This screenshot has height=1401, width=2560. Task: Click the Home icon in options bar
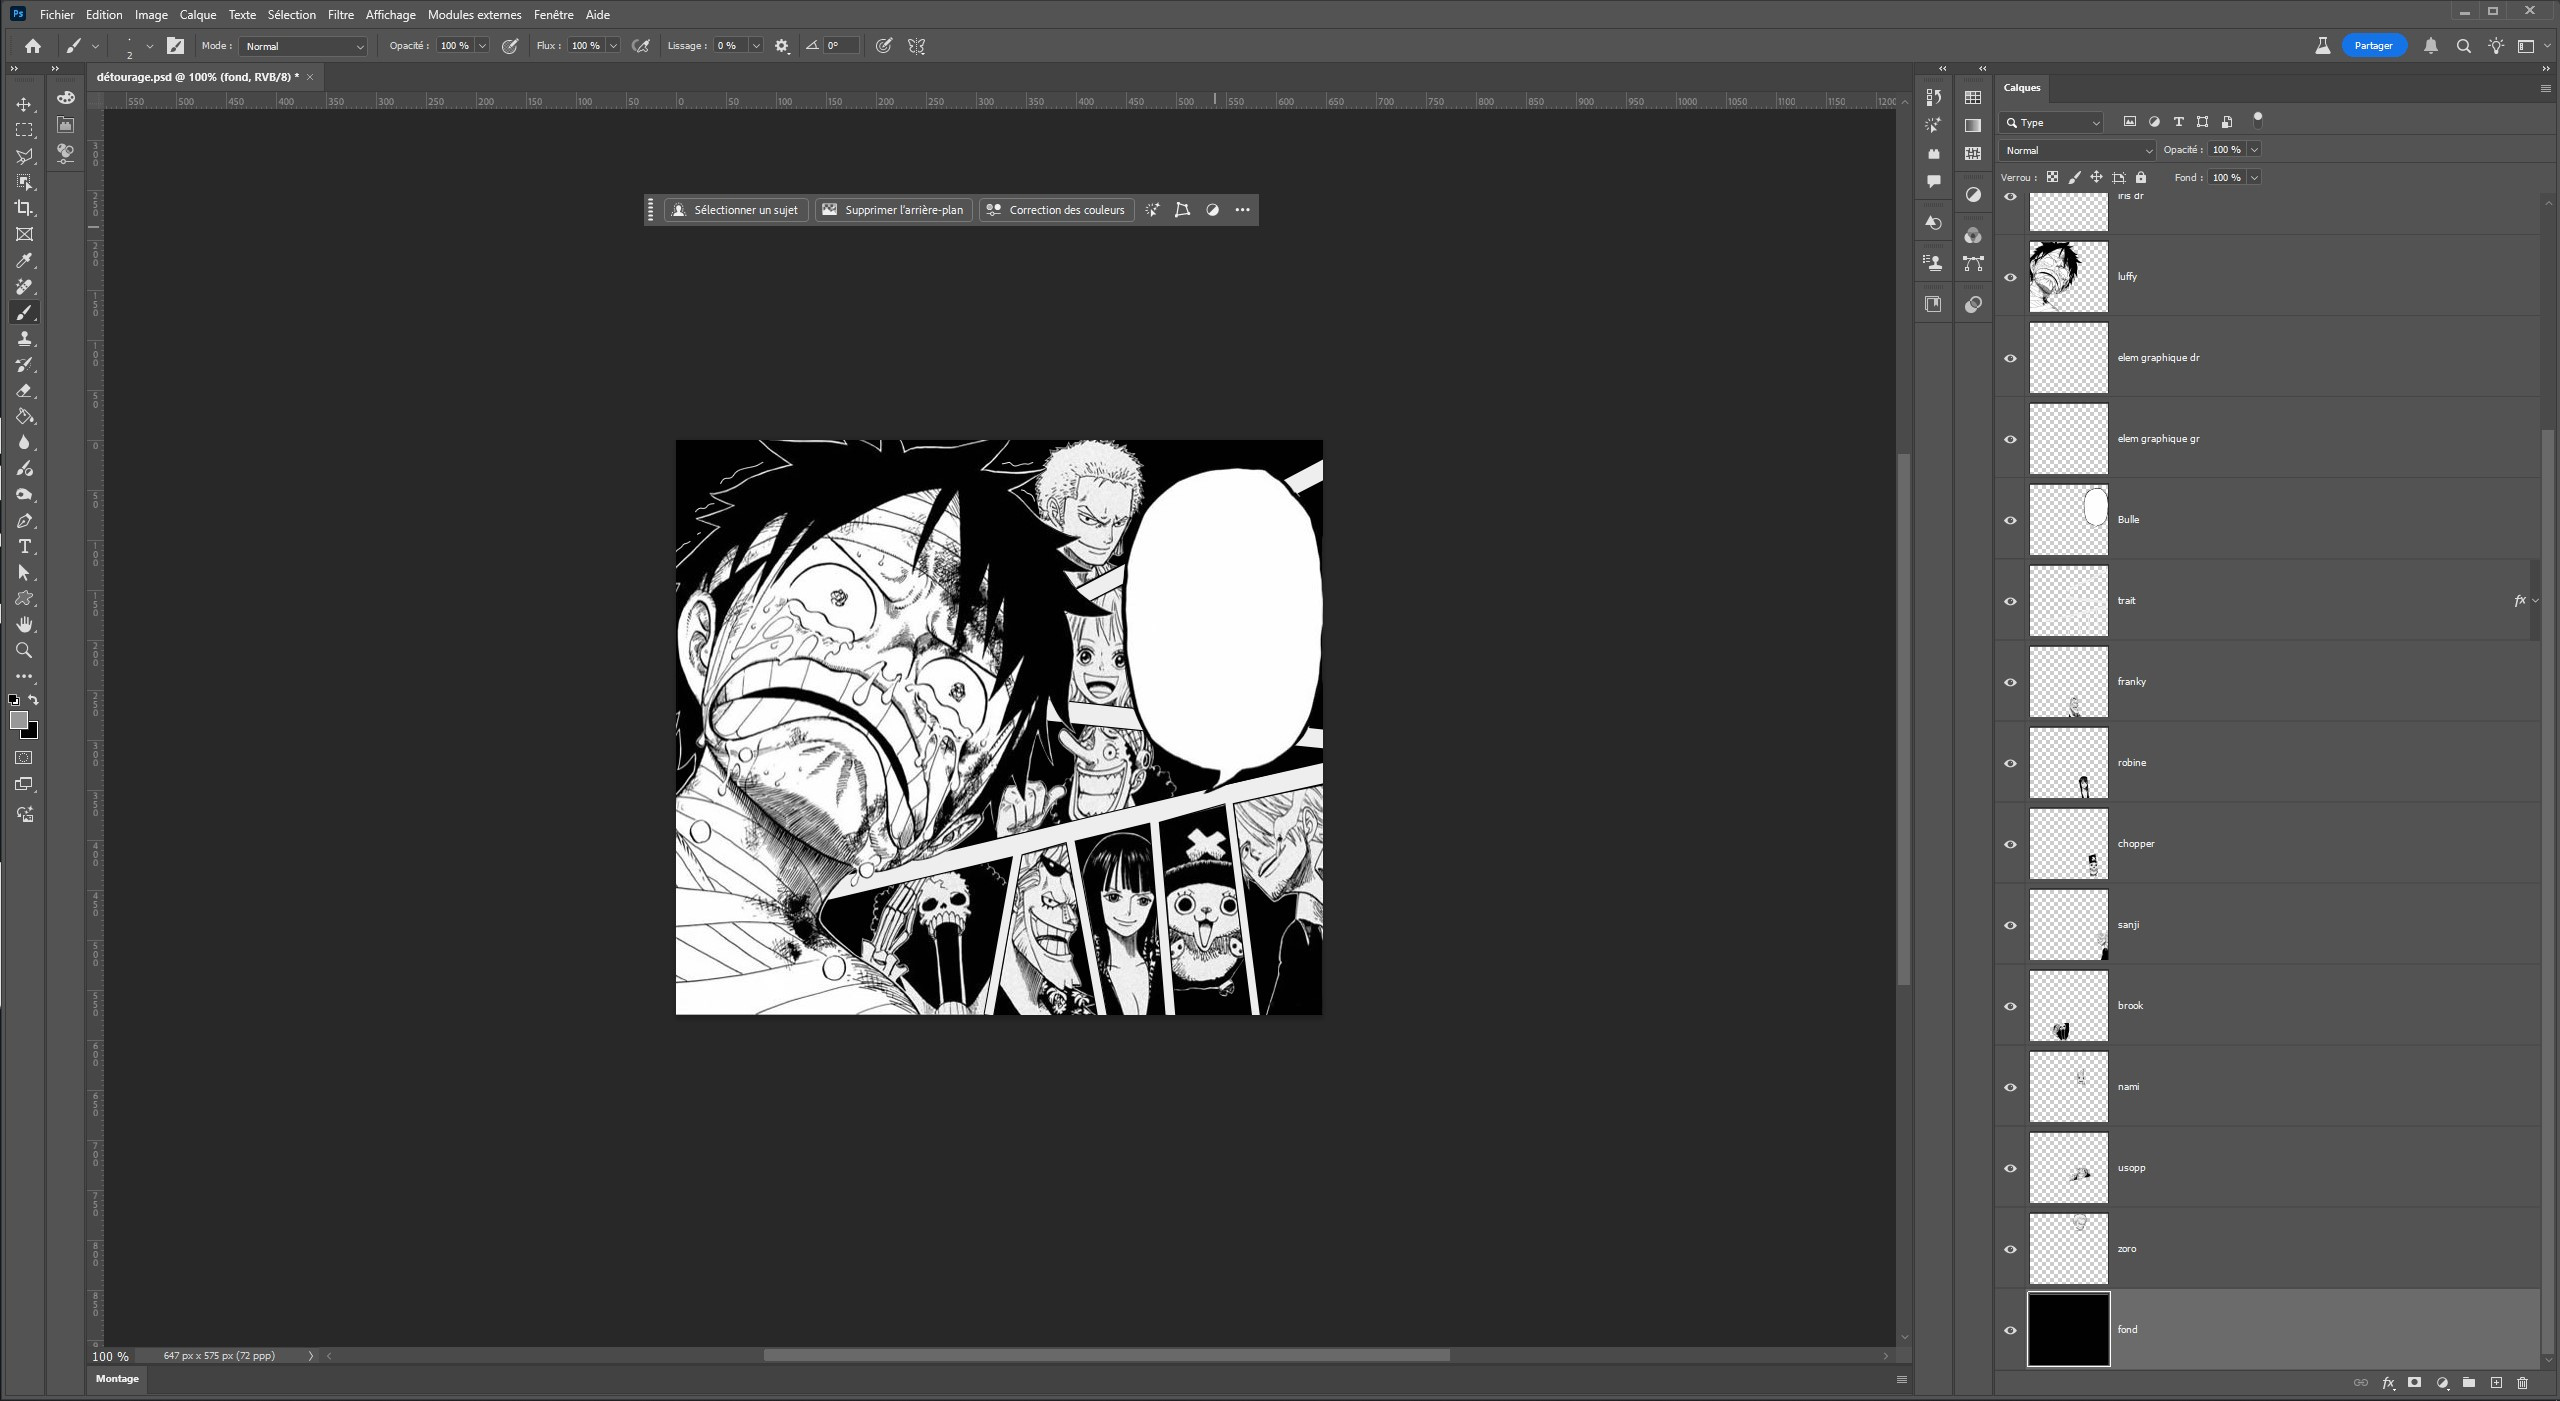pos(33,46)
